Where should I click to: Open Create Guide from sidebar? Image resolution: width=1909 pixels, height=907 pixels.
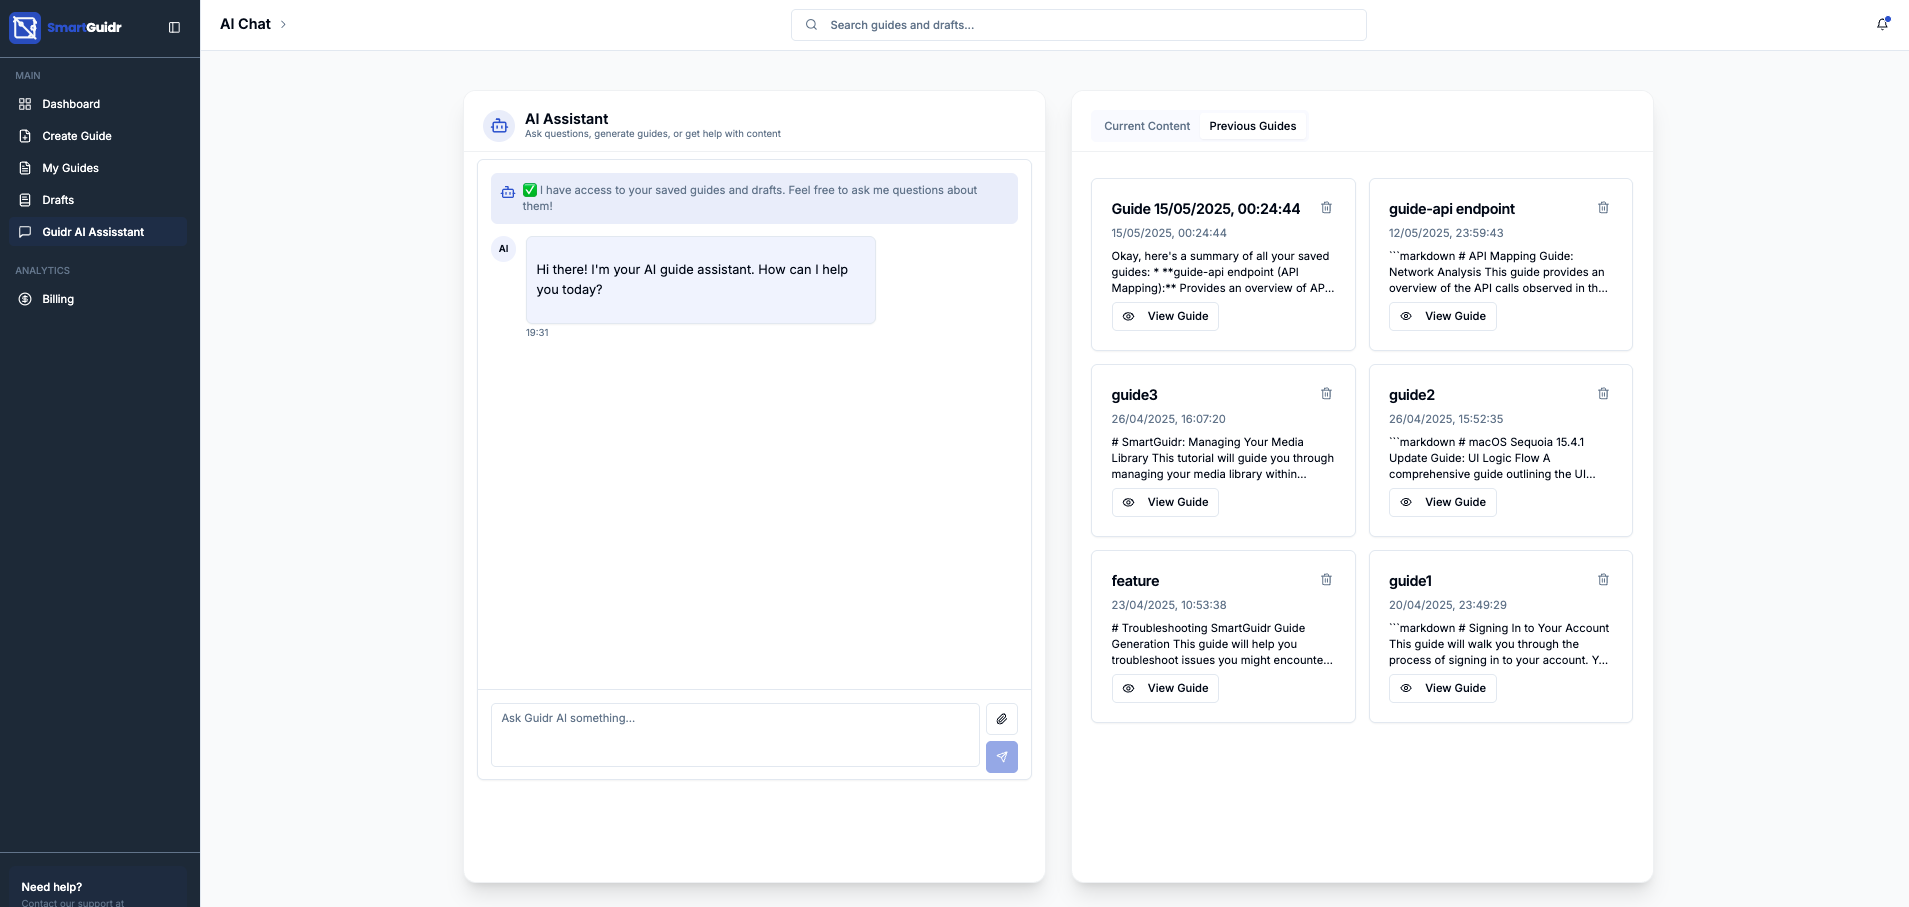pos(98,136)
